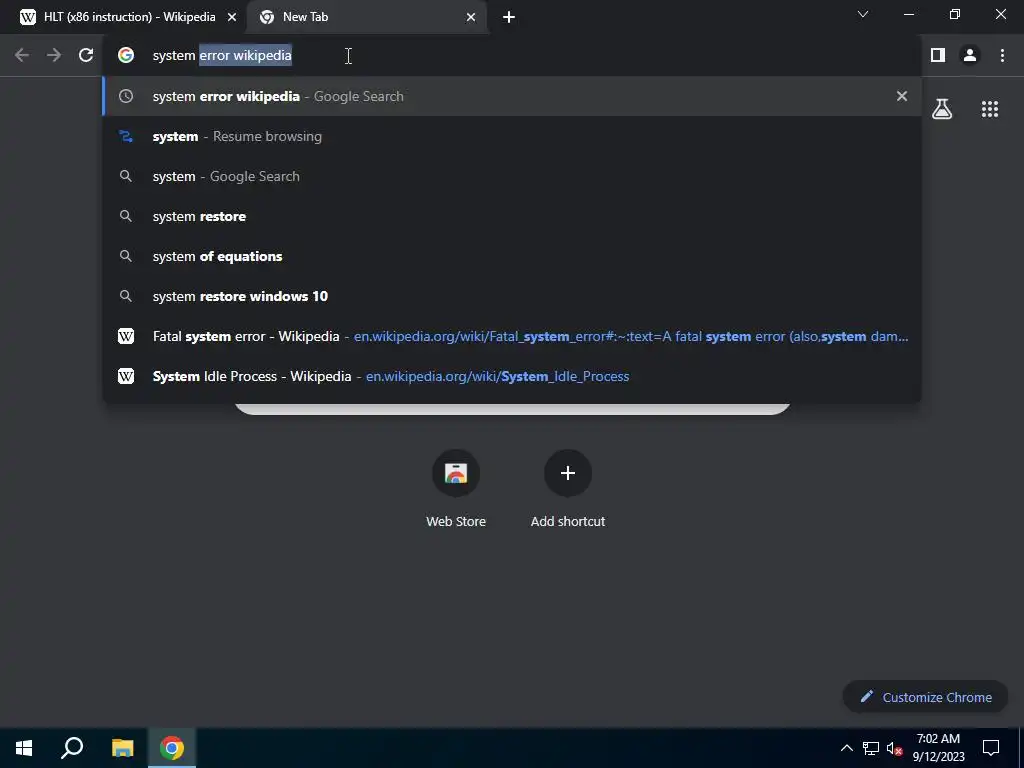Close the HLT Wikipedia tab
This screenshot has width=1024, height=768.
coord(232,17)
